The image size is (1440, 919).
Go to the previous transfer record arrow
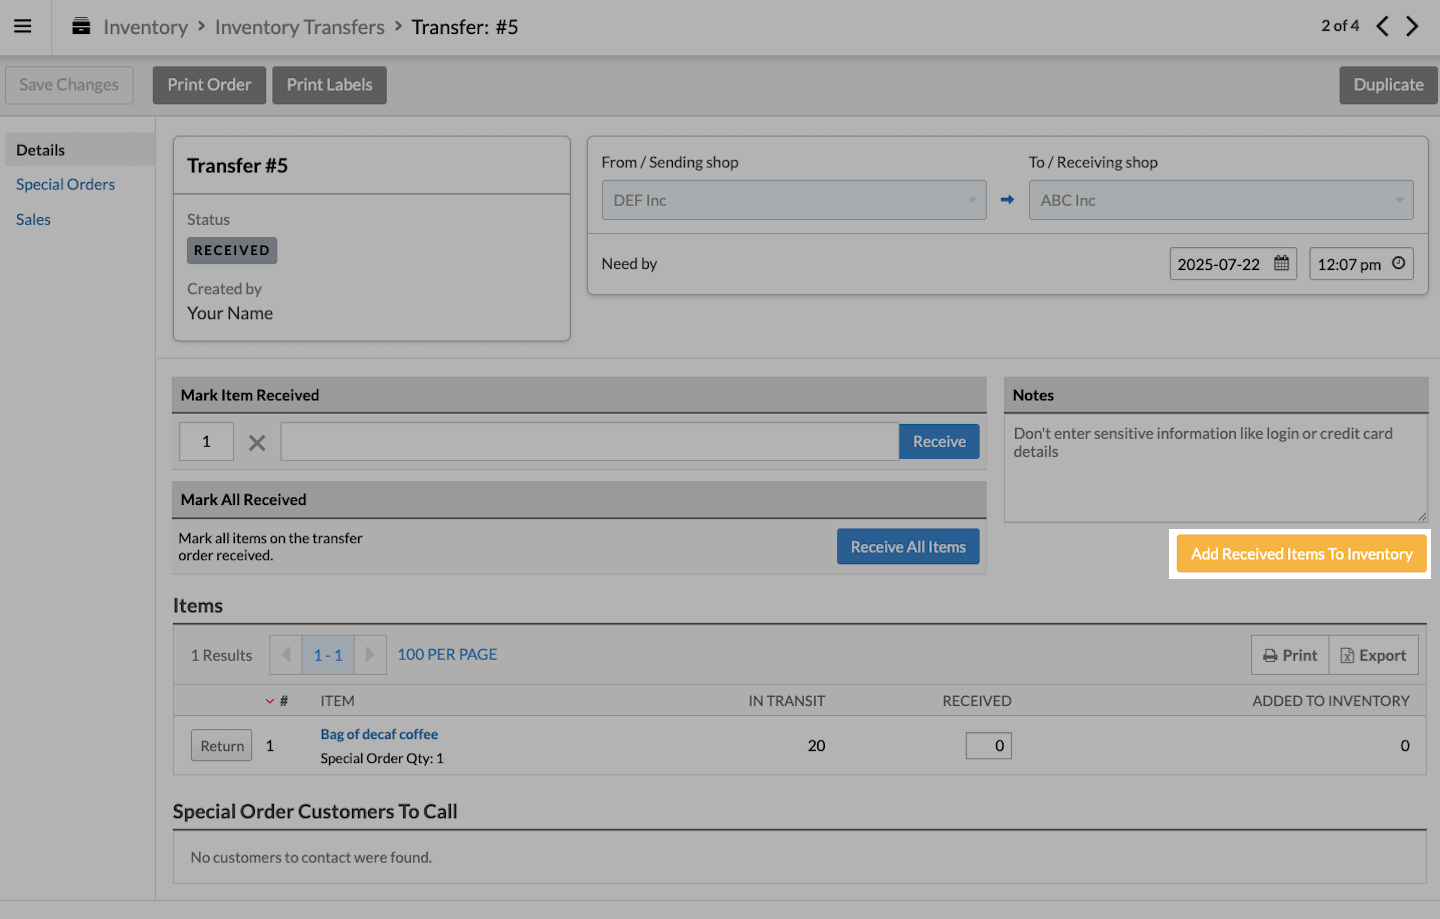click(1382, 26)
